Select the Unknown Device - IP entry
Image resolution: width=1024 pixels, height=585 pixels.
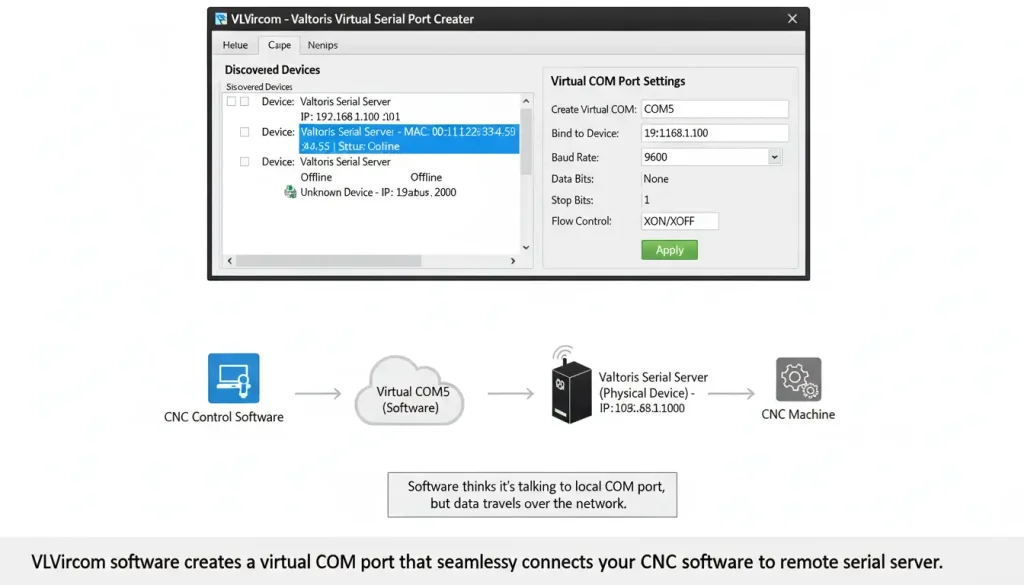[x=378, y=192]
